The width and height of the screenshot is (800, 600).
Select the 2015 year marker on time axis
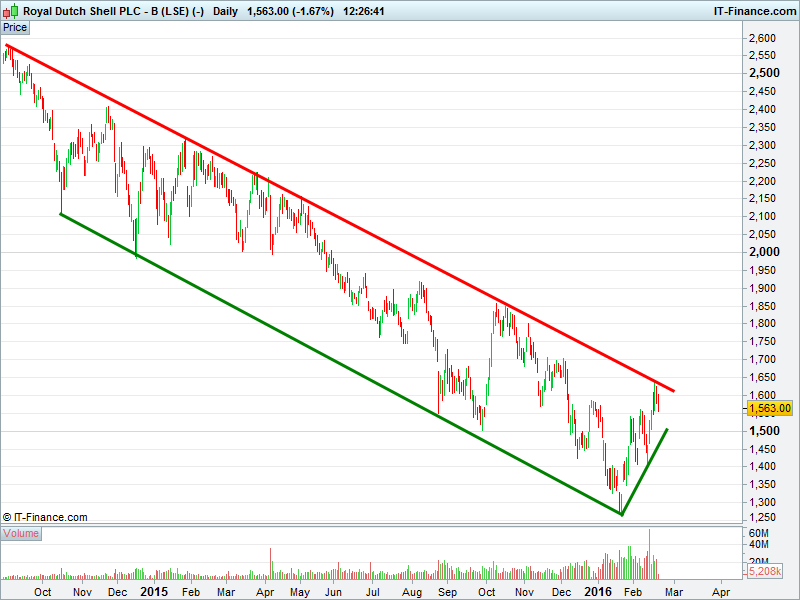(154, 591)
